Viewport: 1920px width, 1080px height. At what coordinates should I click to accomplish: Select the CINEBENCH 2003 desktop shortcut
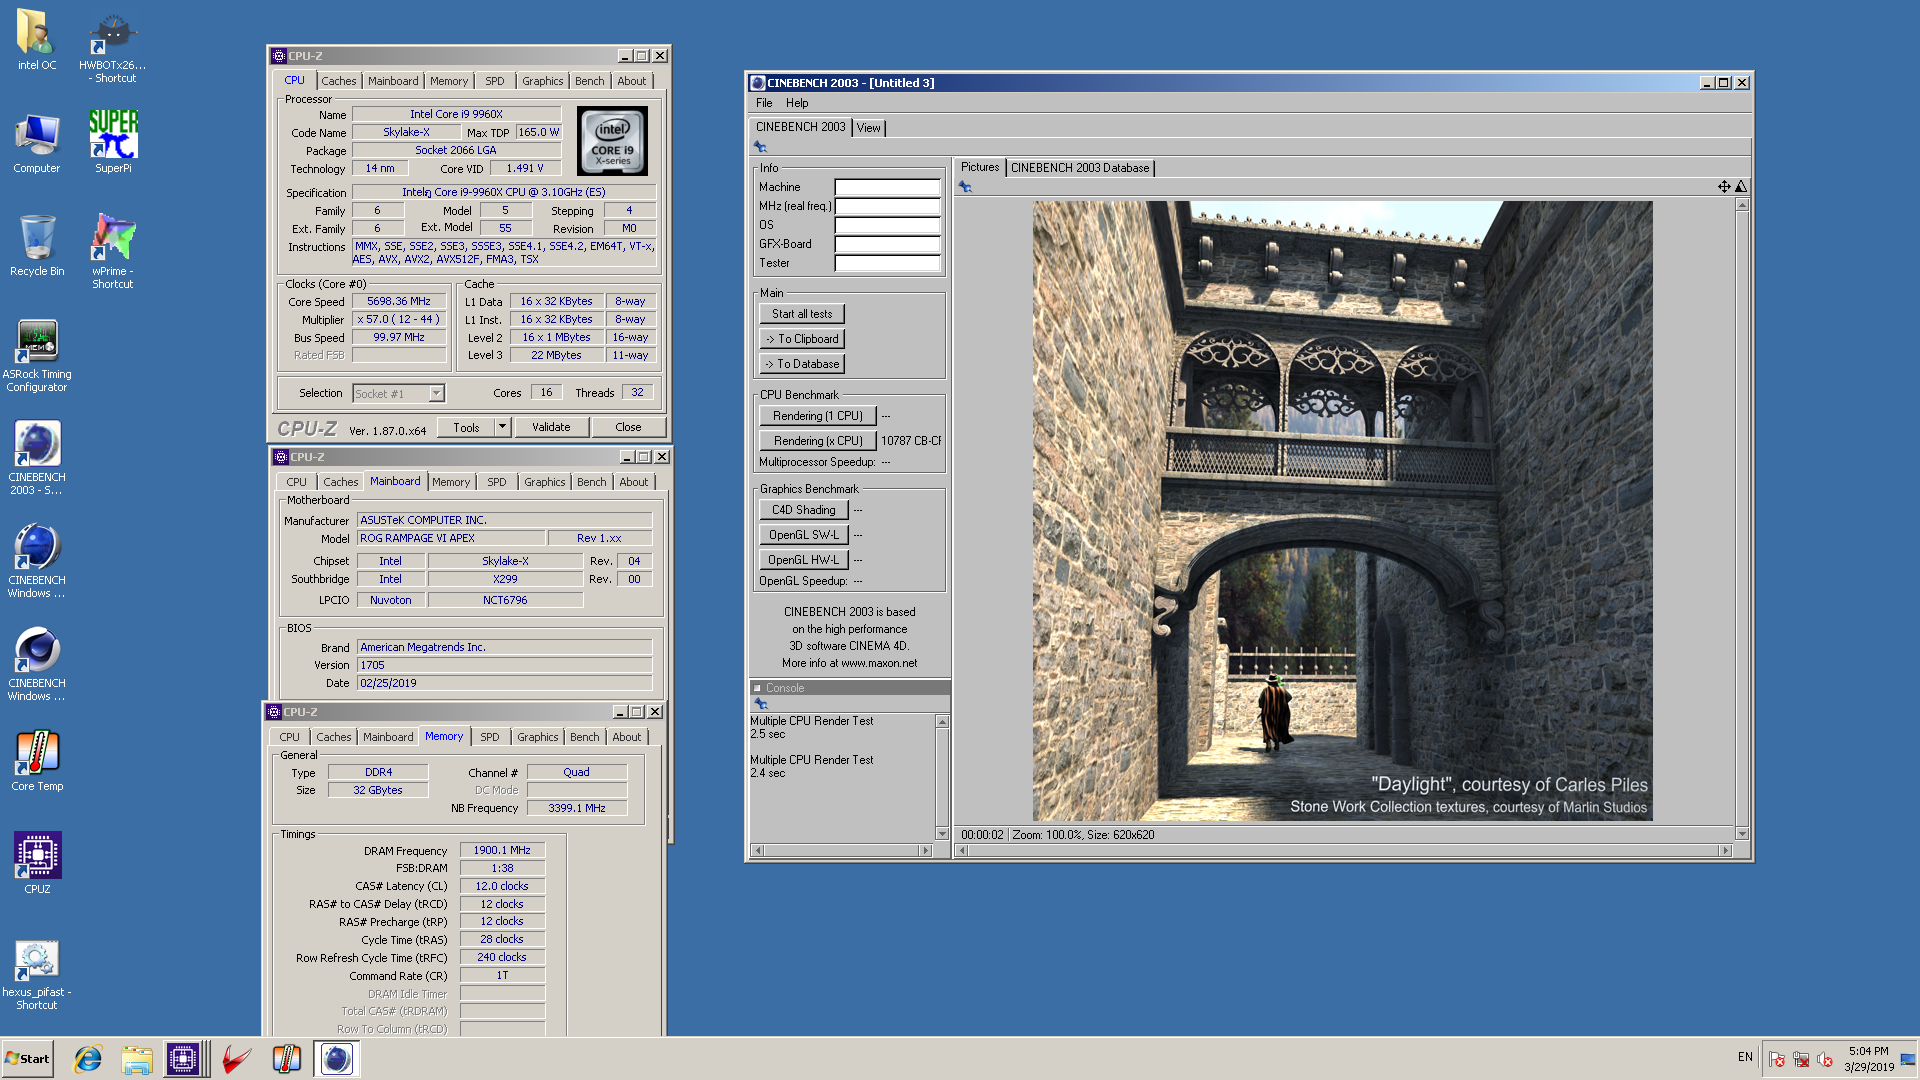pos(36,458)
